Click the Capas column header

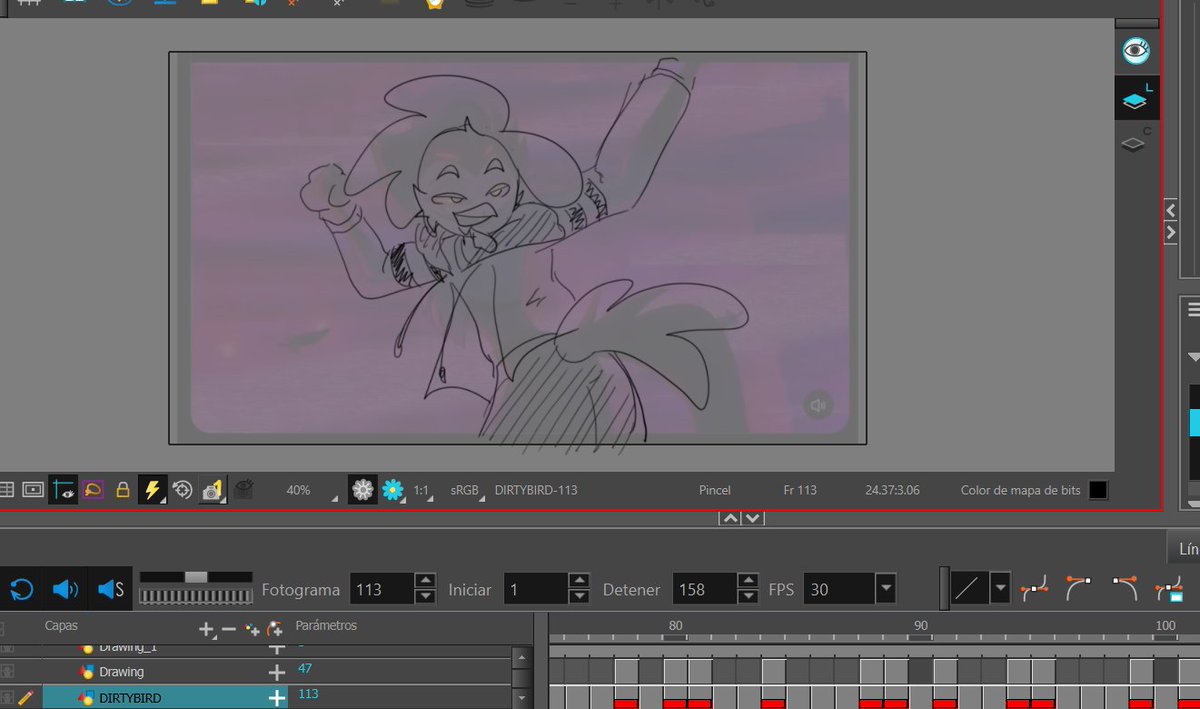(x=62, y=626)
